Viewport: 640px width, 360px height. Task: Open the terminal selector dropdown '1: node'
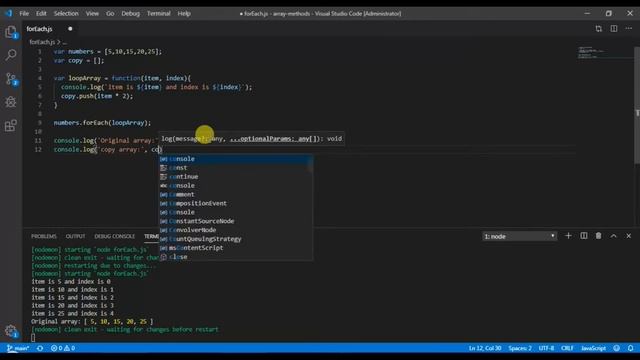tap(519, 236)
